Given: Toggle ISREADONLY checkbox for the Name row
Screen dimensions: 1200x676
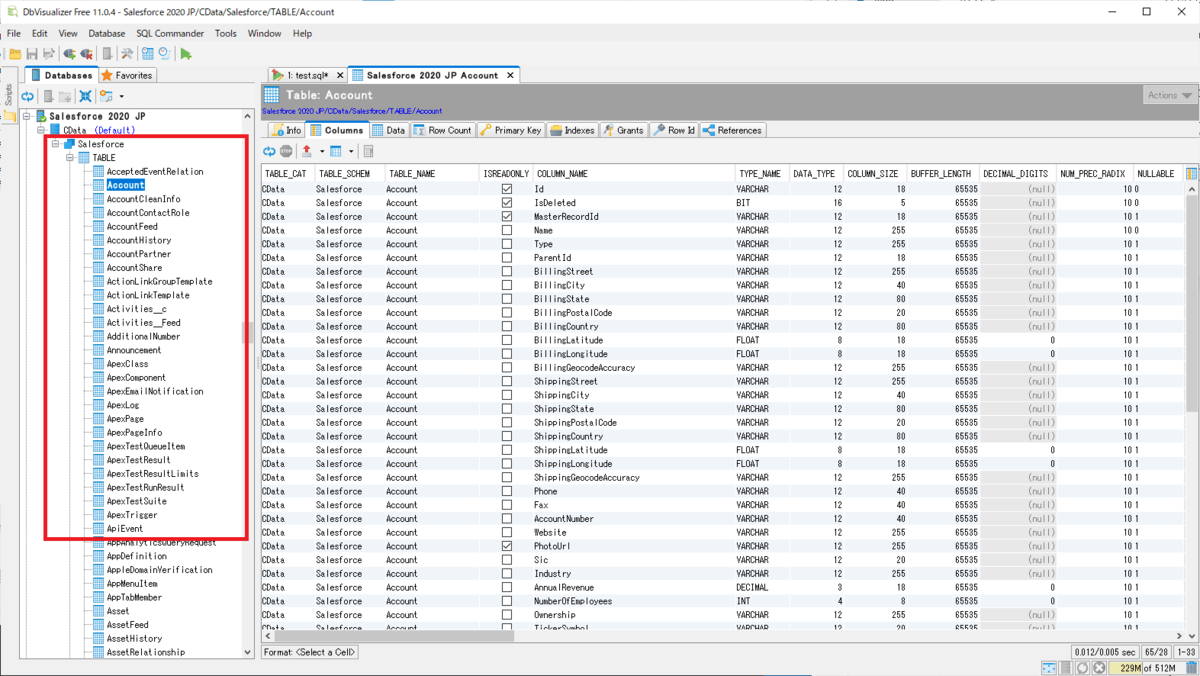Looking at the screenshot, I should click(x=507, y=230).
